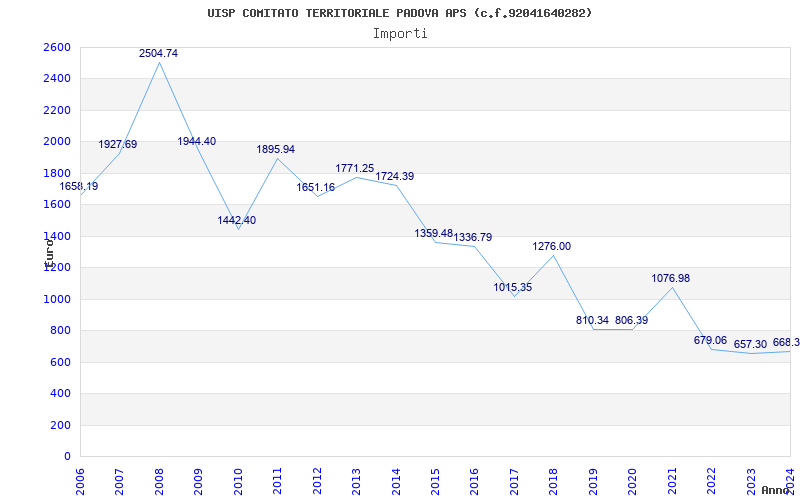
Task: Click the 1771.25 data label
Action: (355, 168)
